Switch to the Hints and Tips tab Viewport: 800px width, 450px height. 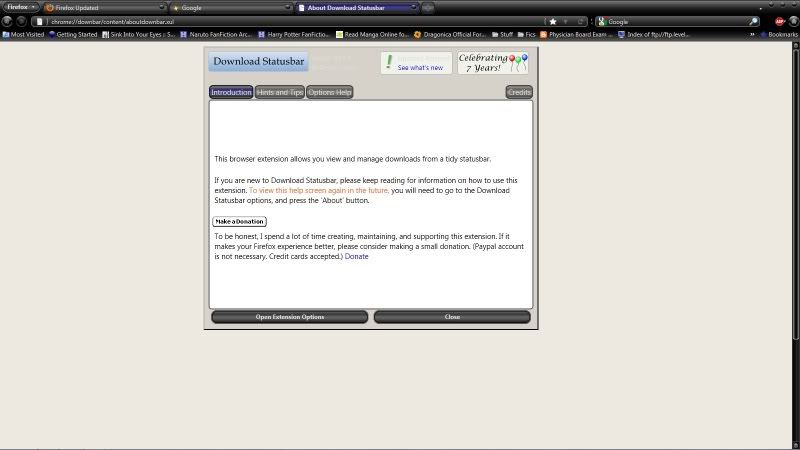[x=280, y=92]
